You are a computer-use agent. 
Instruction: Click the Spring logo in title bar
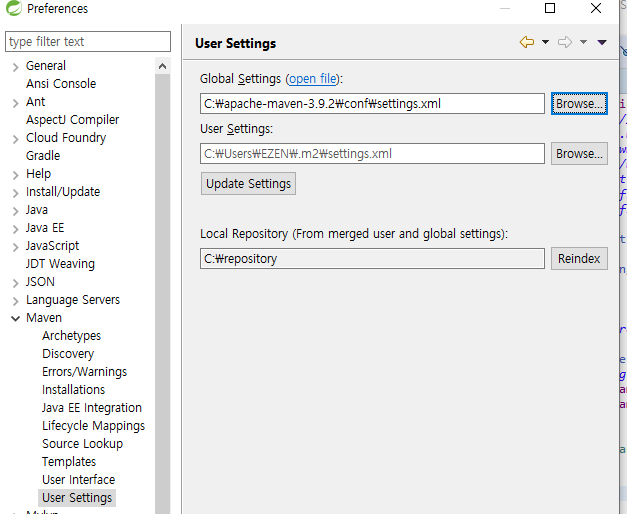(x=14, y=8)
